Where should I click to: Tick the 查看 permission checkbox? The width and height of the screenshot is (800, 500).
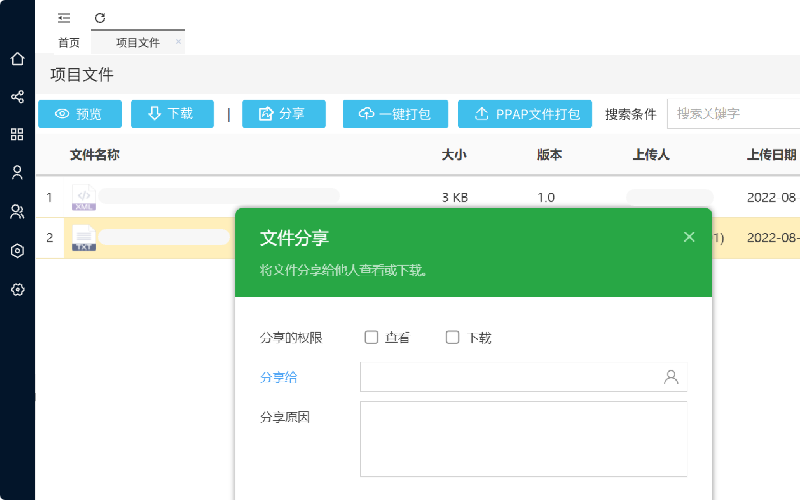[x=371, y=338]
